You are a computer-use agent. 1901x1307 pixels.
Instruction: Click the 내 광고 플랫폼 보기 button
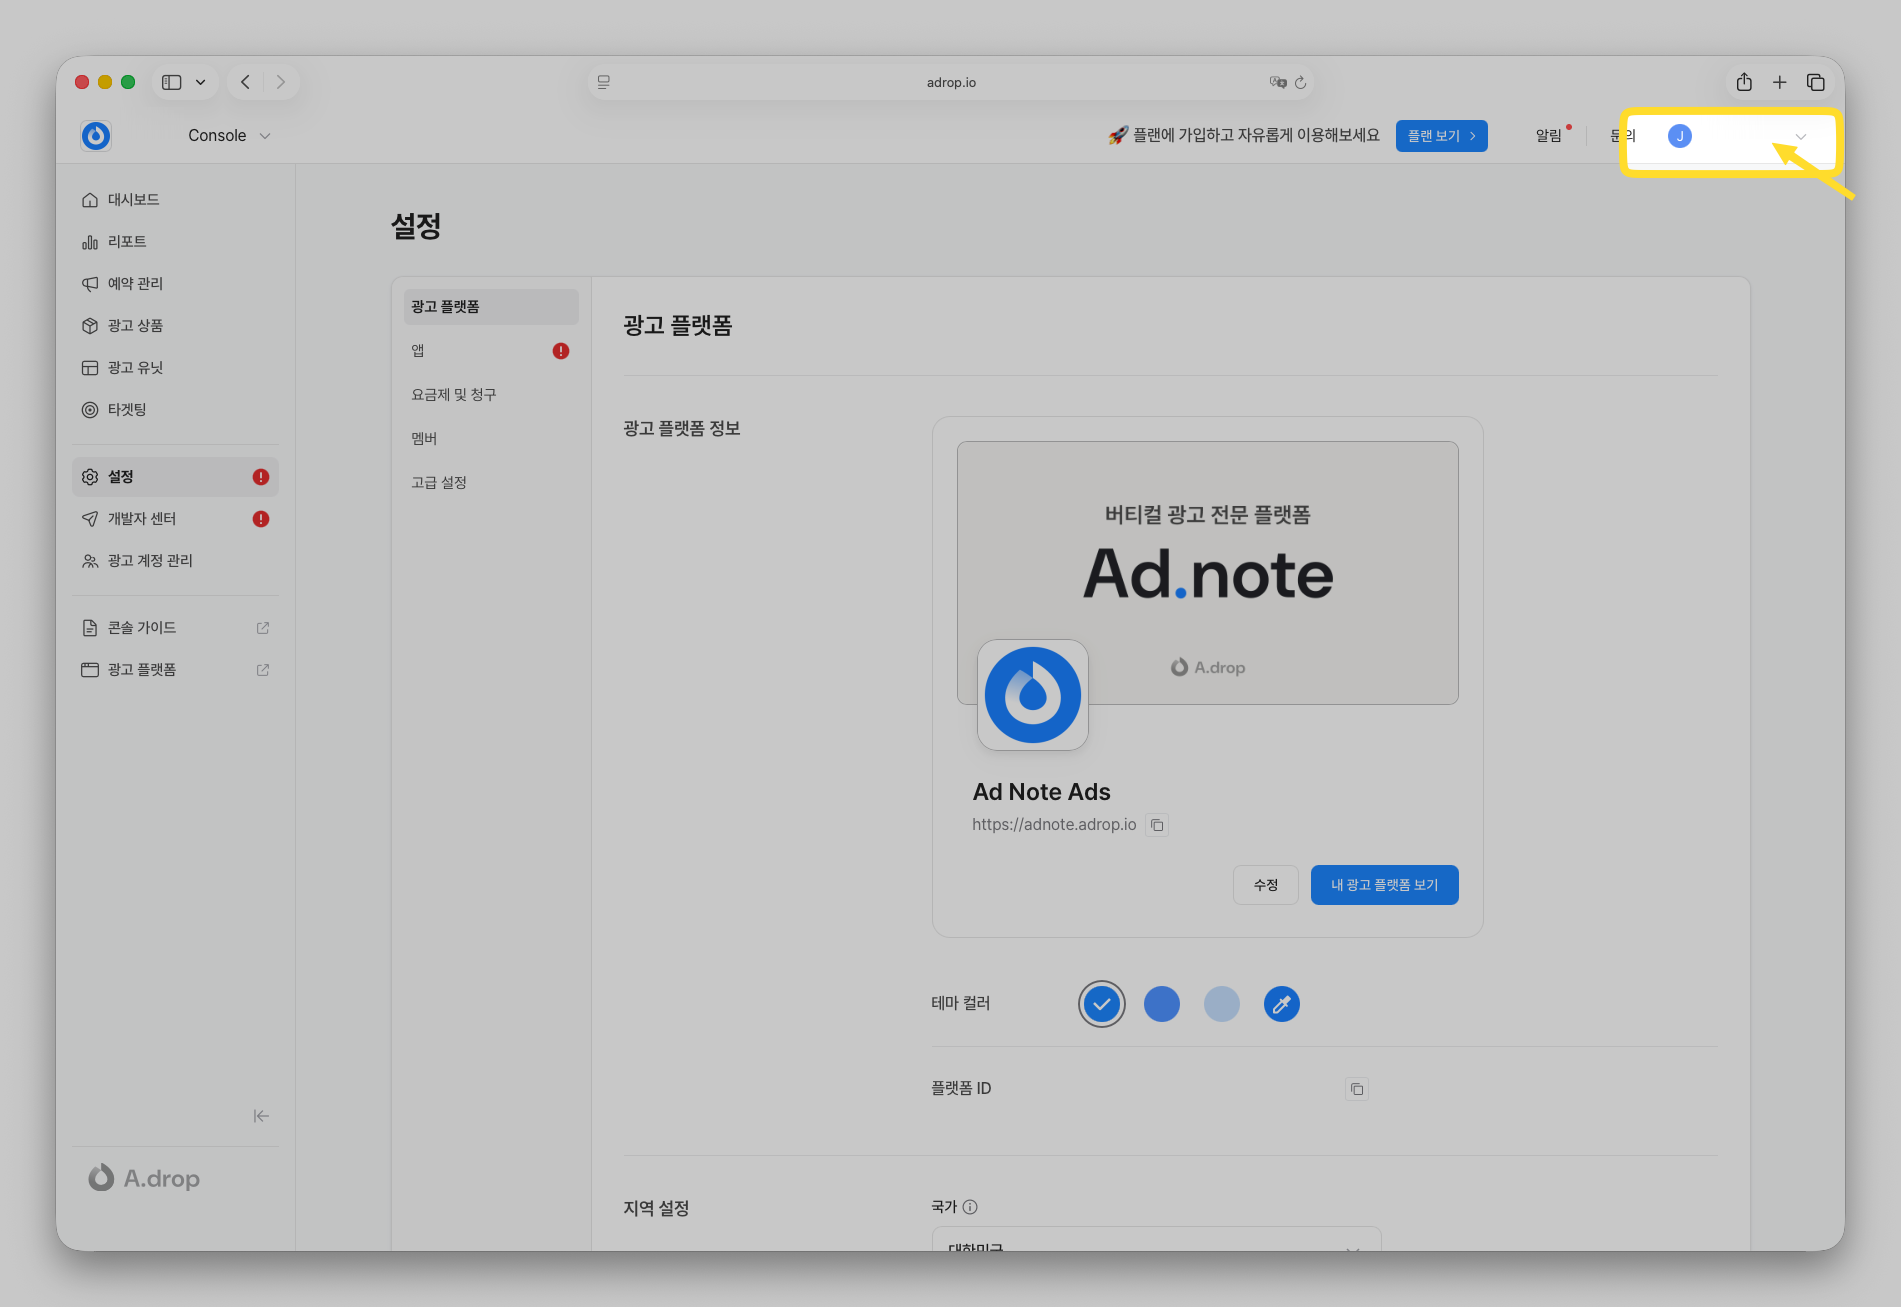[1384, 885]
